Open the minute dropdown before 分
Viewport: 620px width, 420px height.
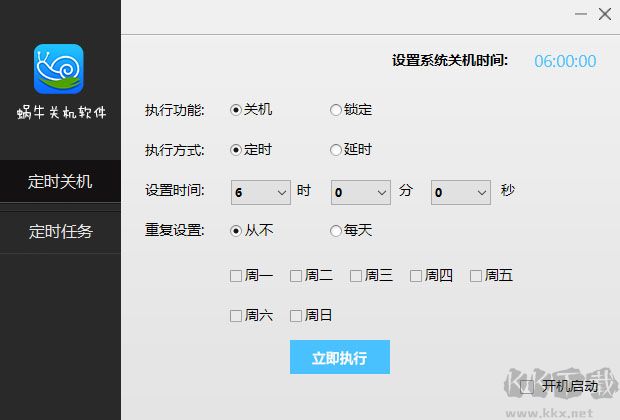click(361, 193)
